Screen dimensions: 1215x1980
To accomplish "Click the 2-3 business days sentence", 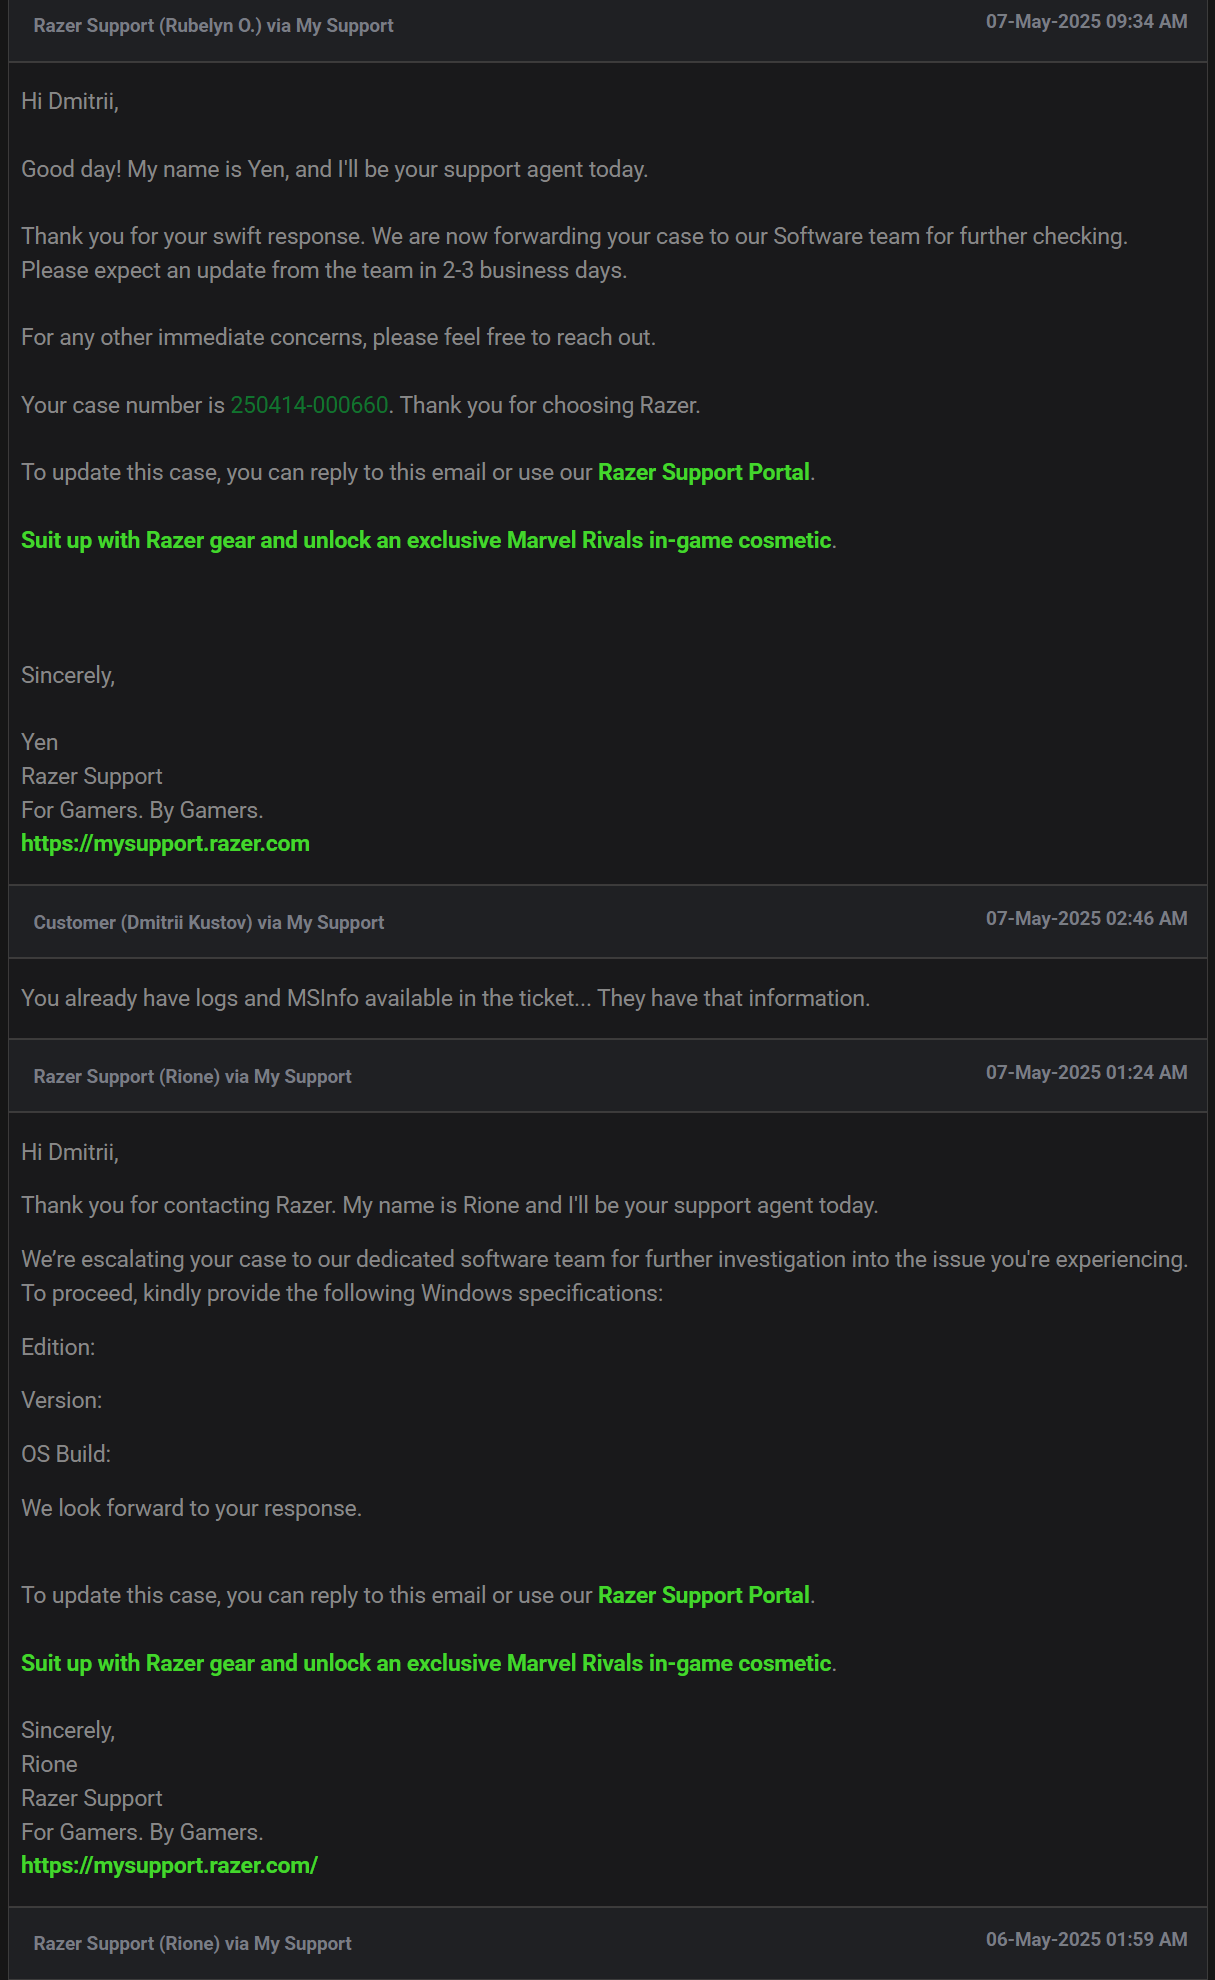I will tap(324, 270).
